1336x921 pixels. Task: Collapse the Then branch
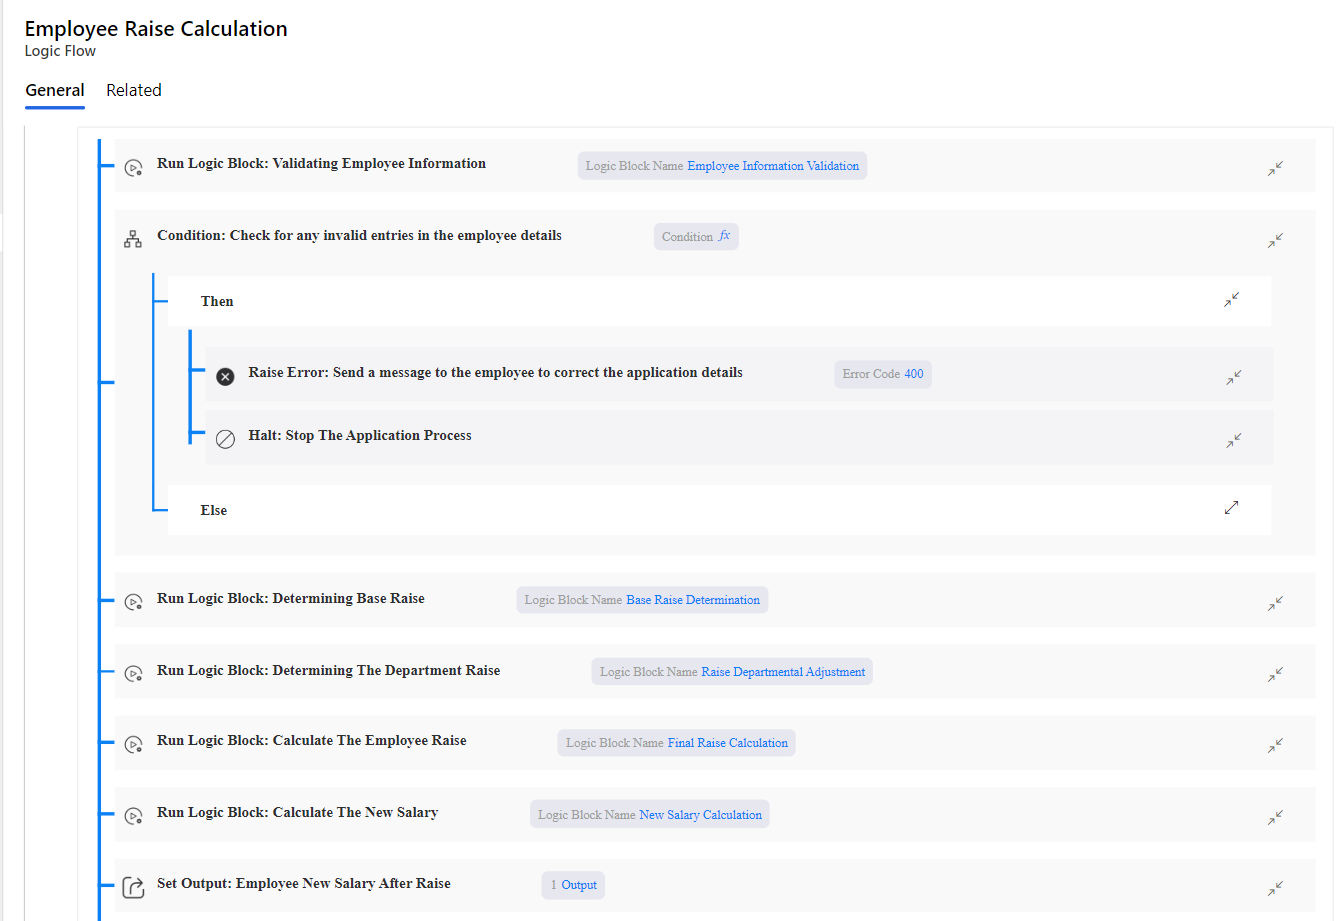pos(1231,299)
